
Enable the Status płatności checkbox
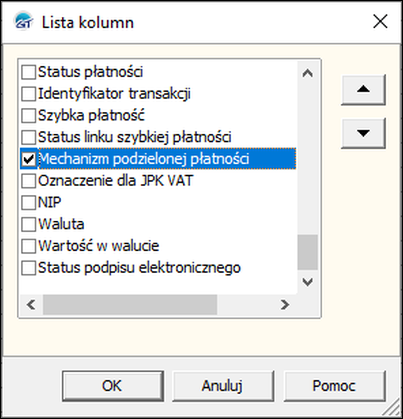(29, 72)
